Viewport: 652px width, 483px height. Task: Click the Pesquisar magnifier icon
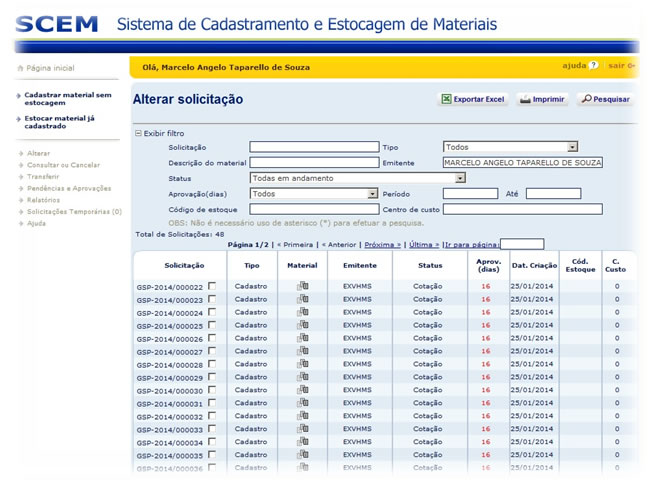(x=586, y=99)
